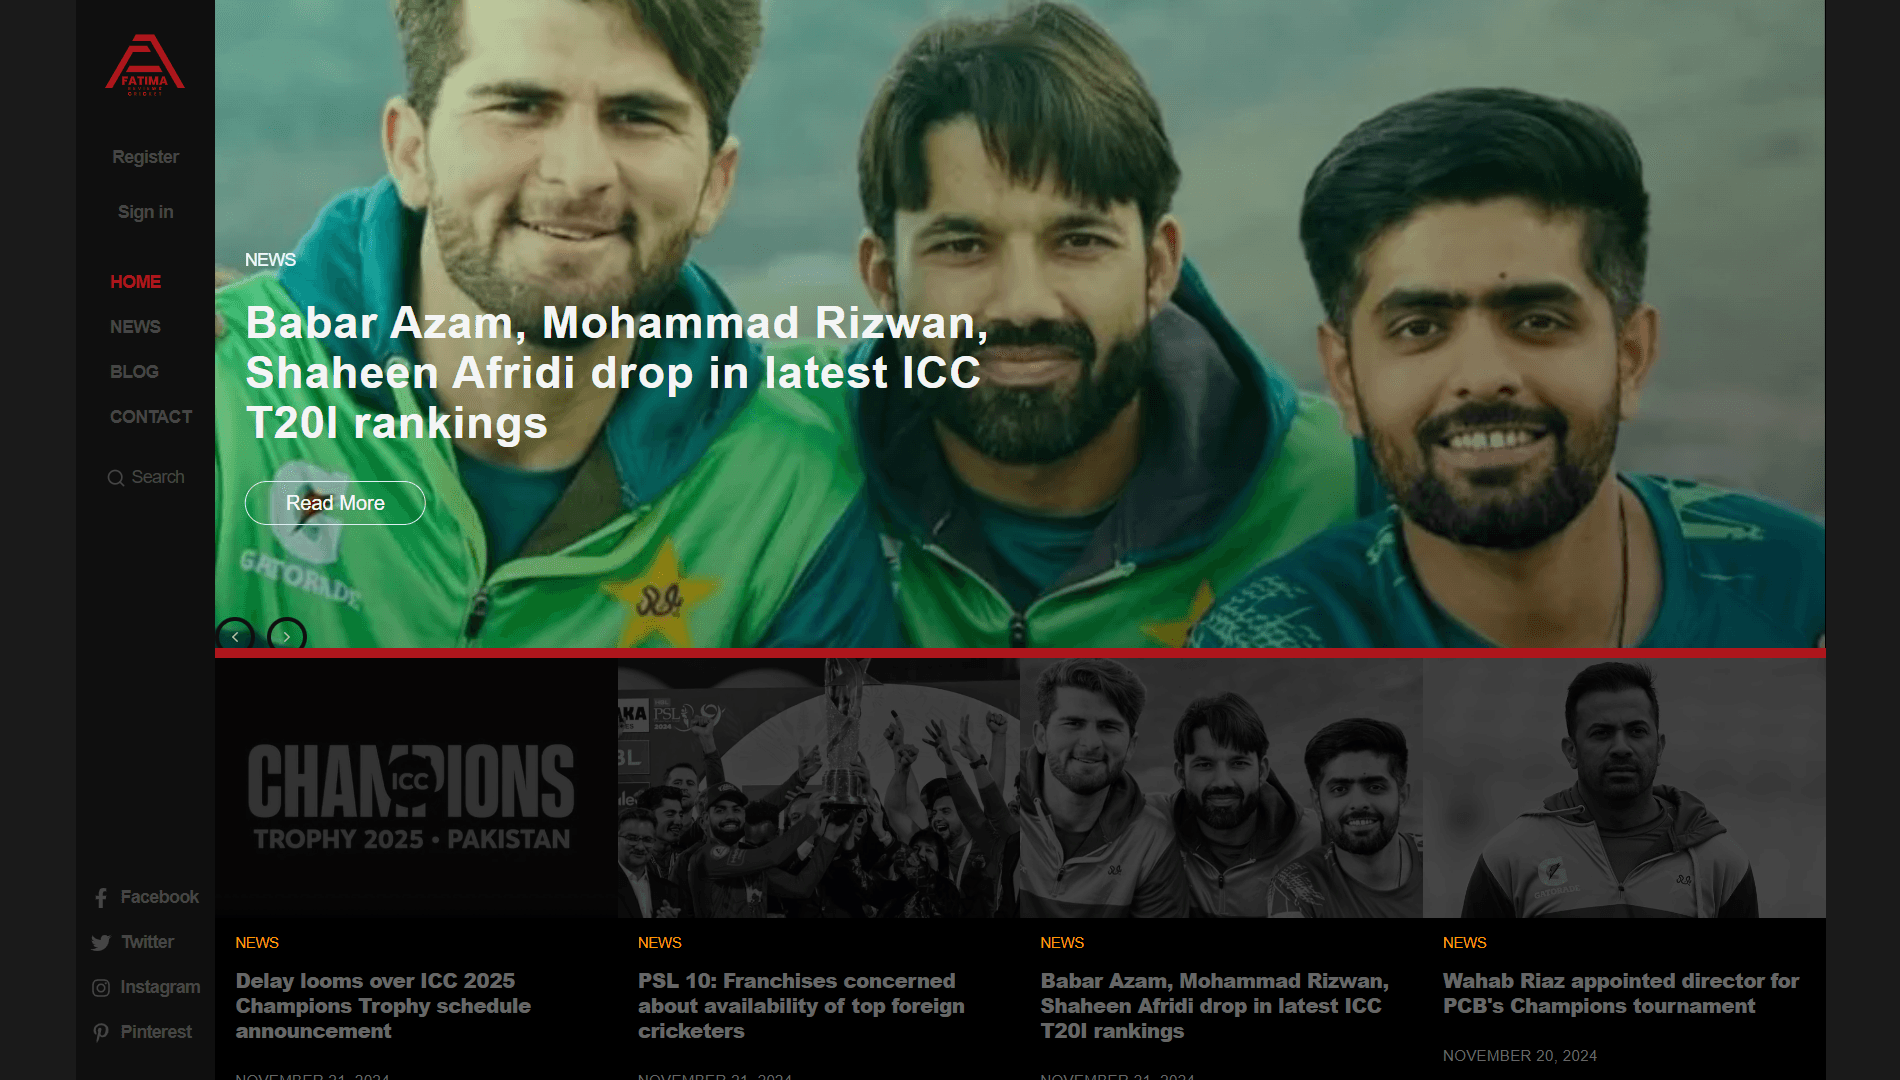Open the PSL trophy celebration thumbnail
1900x1080 pixels.
tap(819, 788)
